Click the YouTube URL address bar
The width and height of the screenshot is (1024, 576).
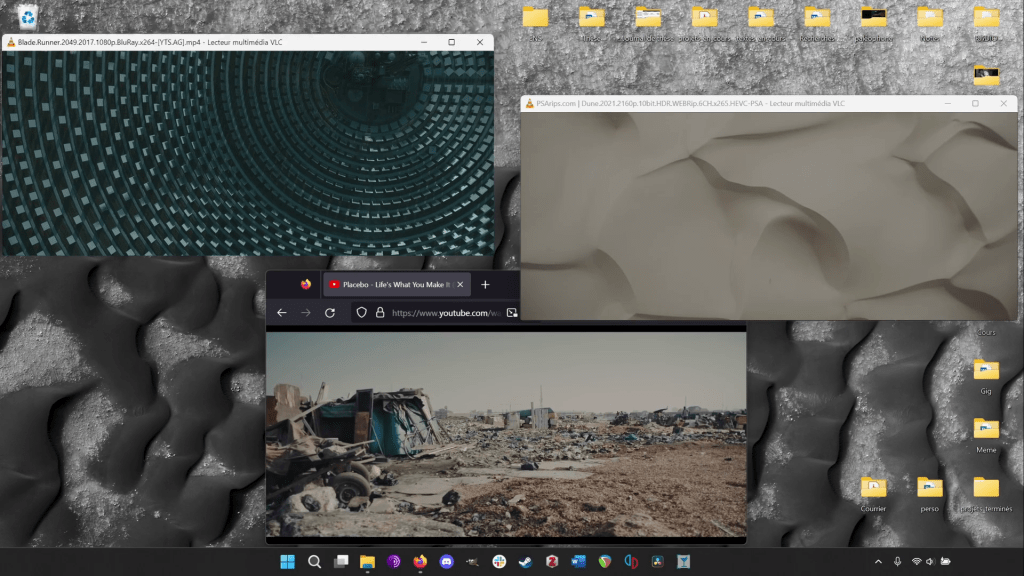(x=440, y=313)
